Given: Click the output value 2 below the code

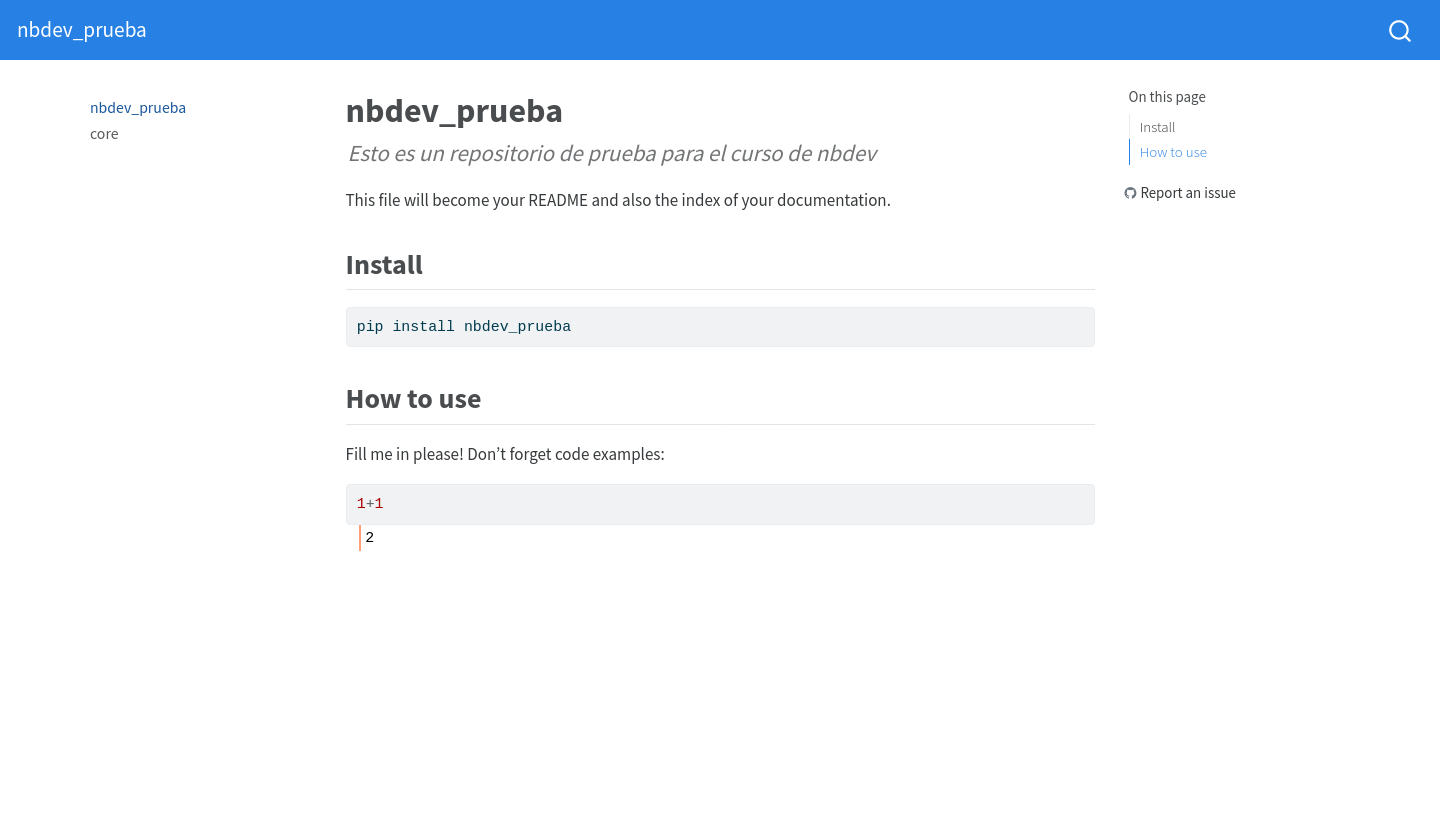Looking at the screenshot, I should click(370, 538).
